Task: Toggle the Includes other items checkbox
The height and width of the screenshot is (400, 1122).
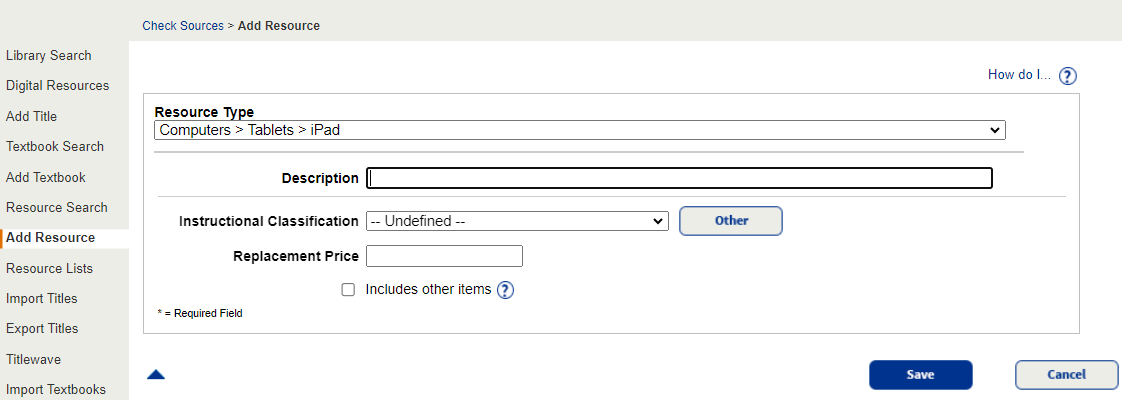Action: (348, 290)
